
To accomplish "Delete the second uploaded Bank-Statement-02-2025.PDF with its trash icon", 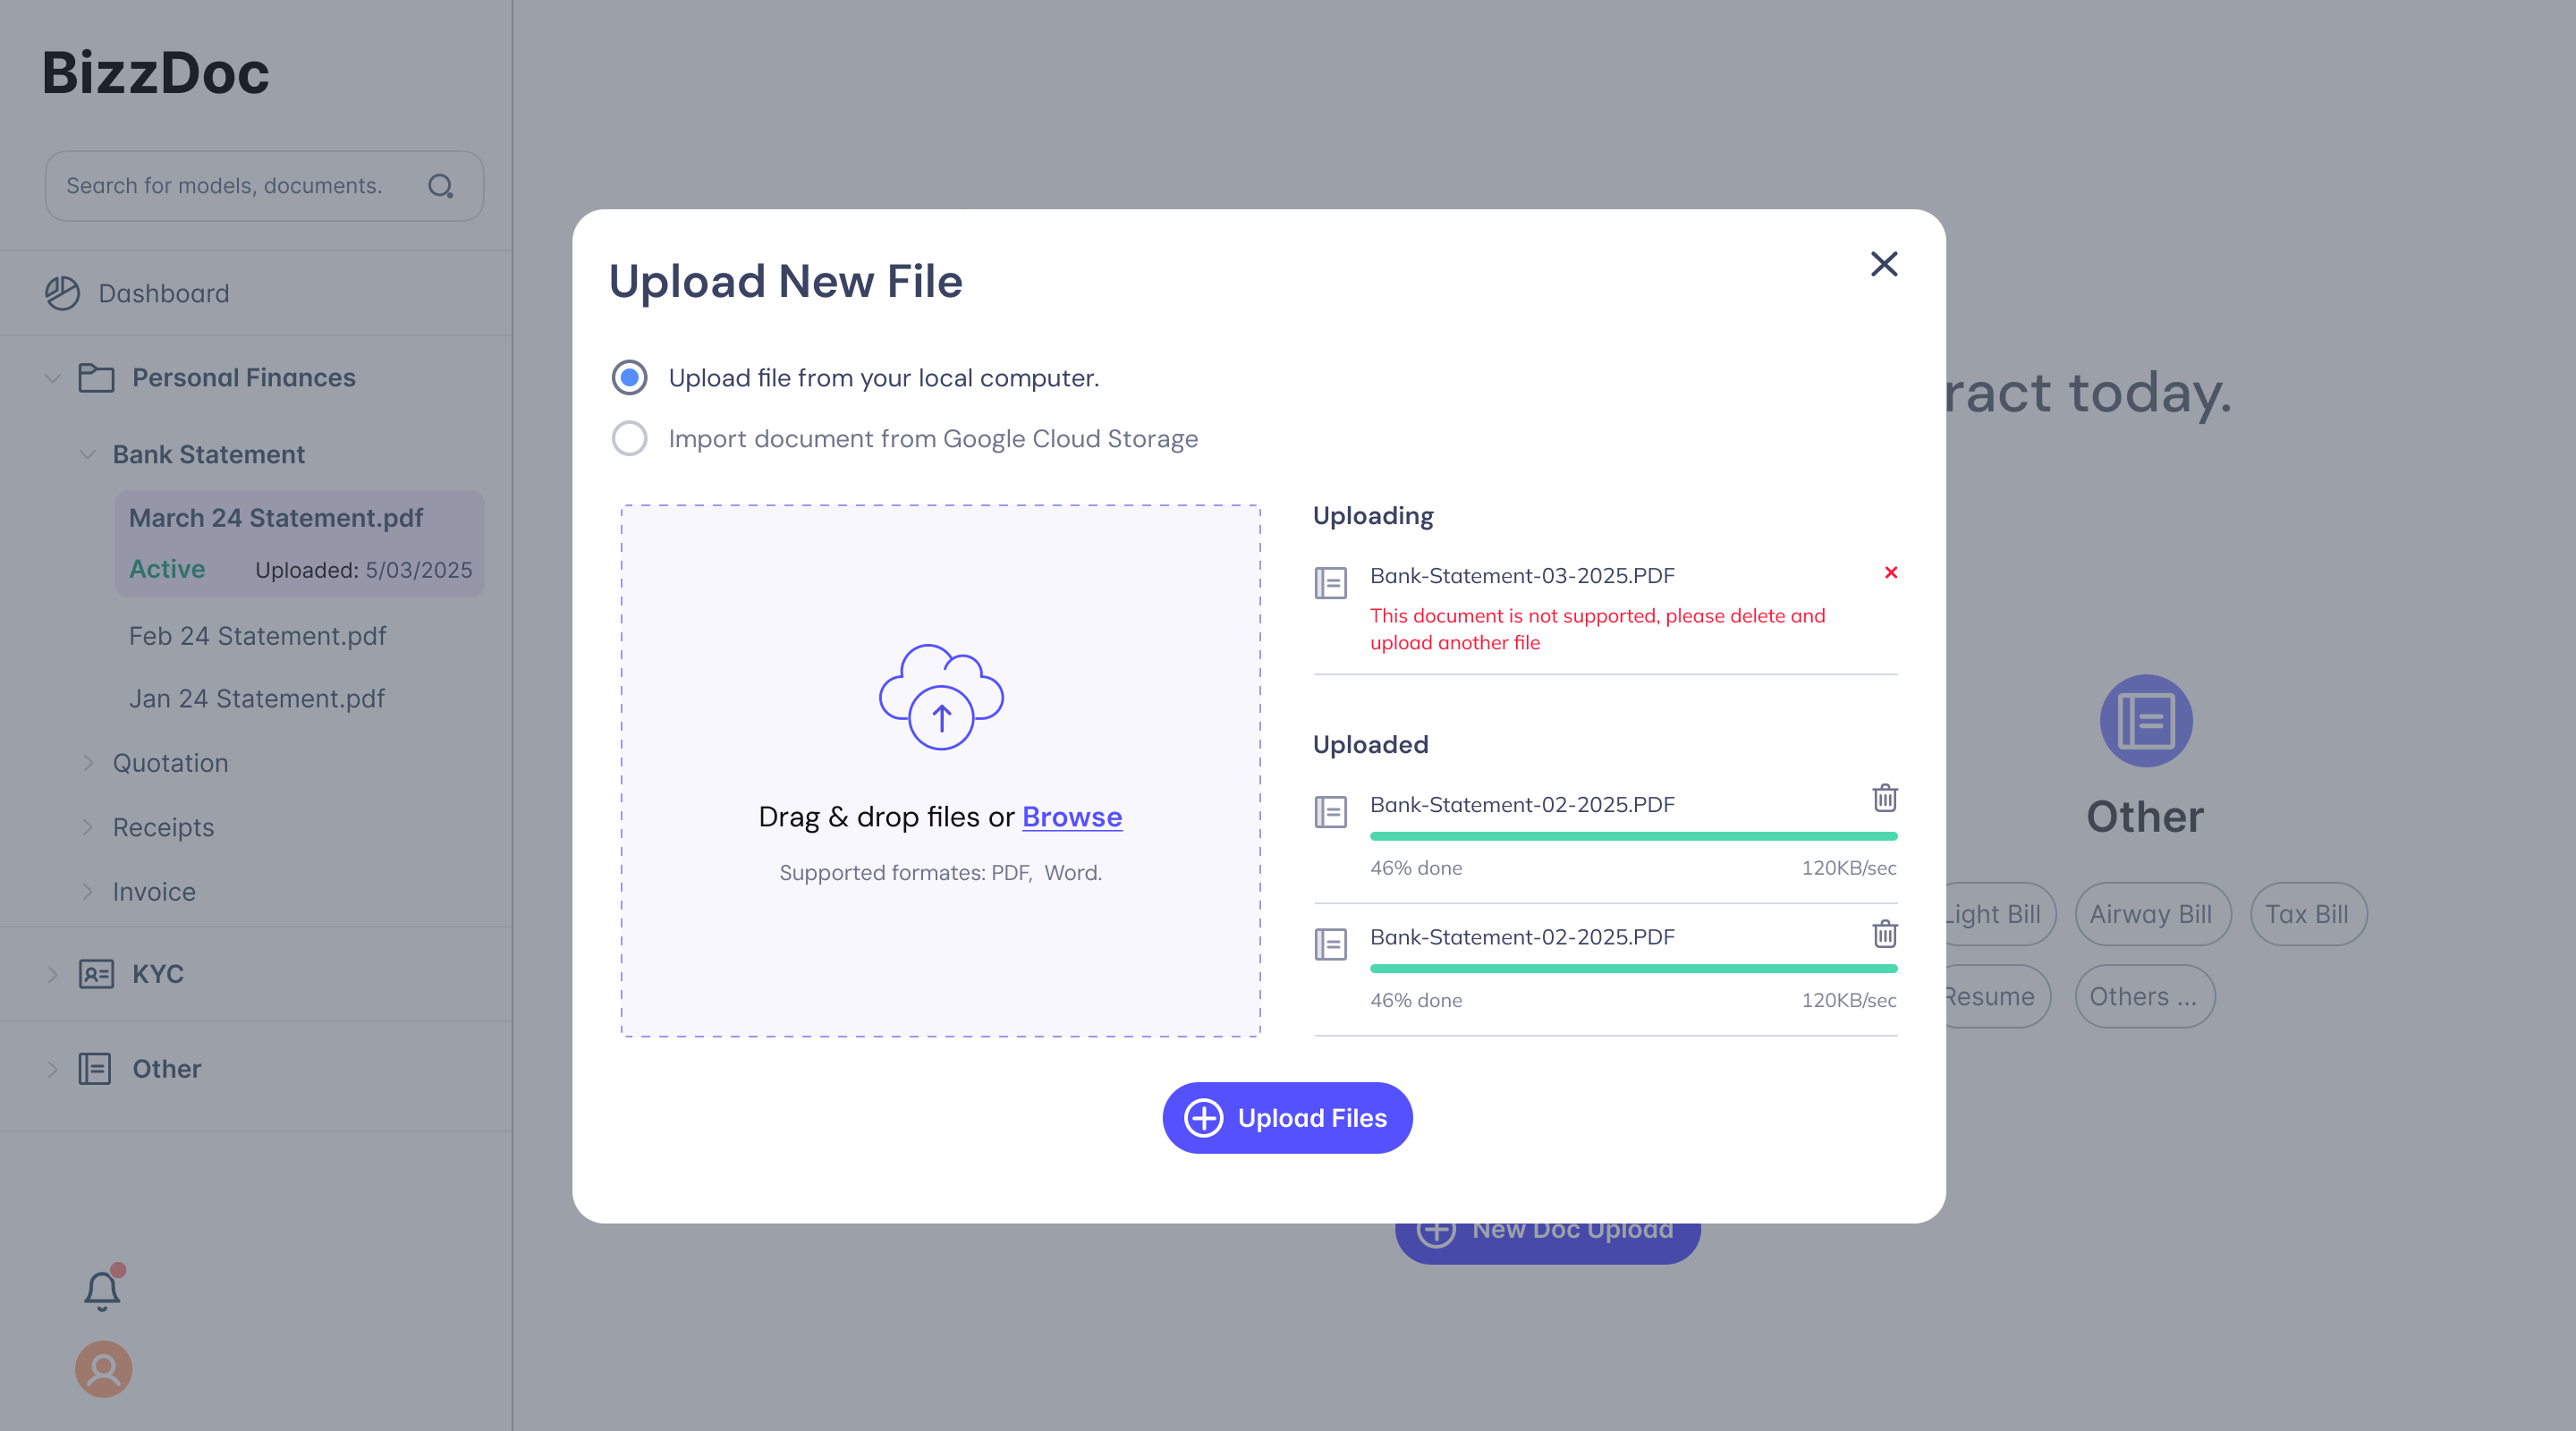I will coord(1884,934).
